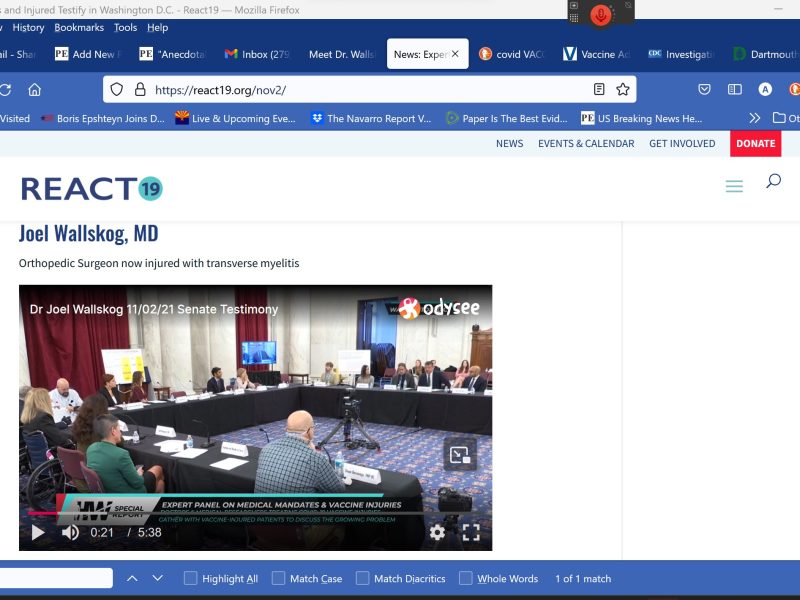Jump to the previous find match arrow
Image resolution: width=800 pixels, height=600 pixels.
132,578
